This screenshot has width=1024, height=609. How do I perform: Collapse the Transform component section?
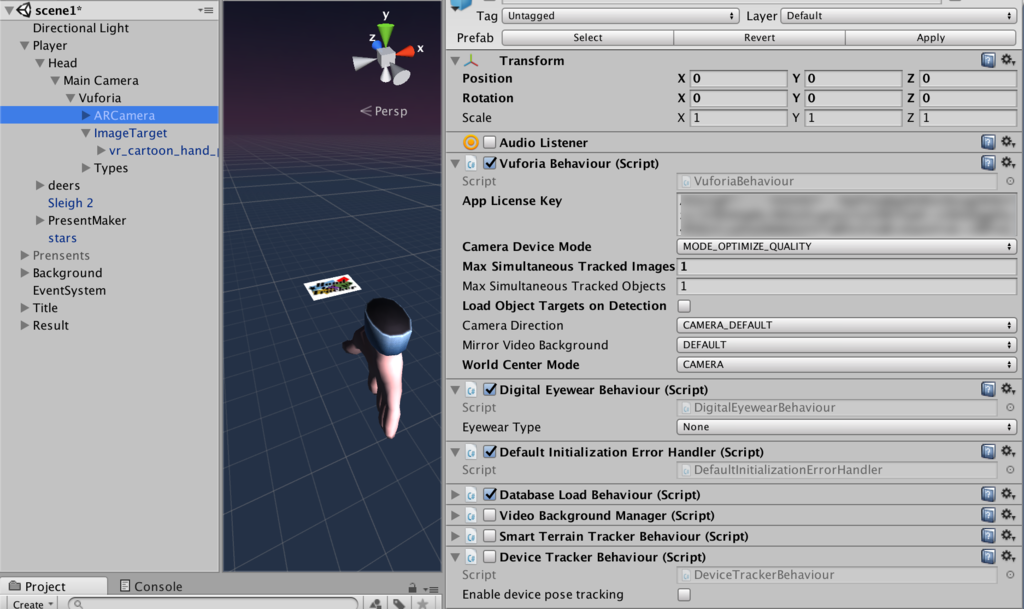pyautogui.click(x=455, y=61)
